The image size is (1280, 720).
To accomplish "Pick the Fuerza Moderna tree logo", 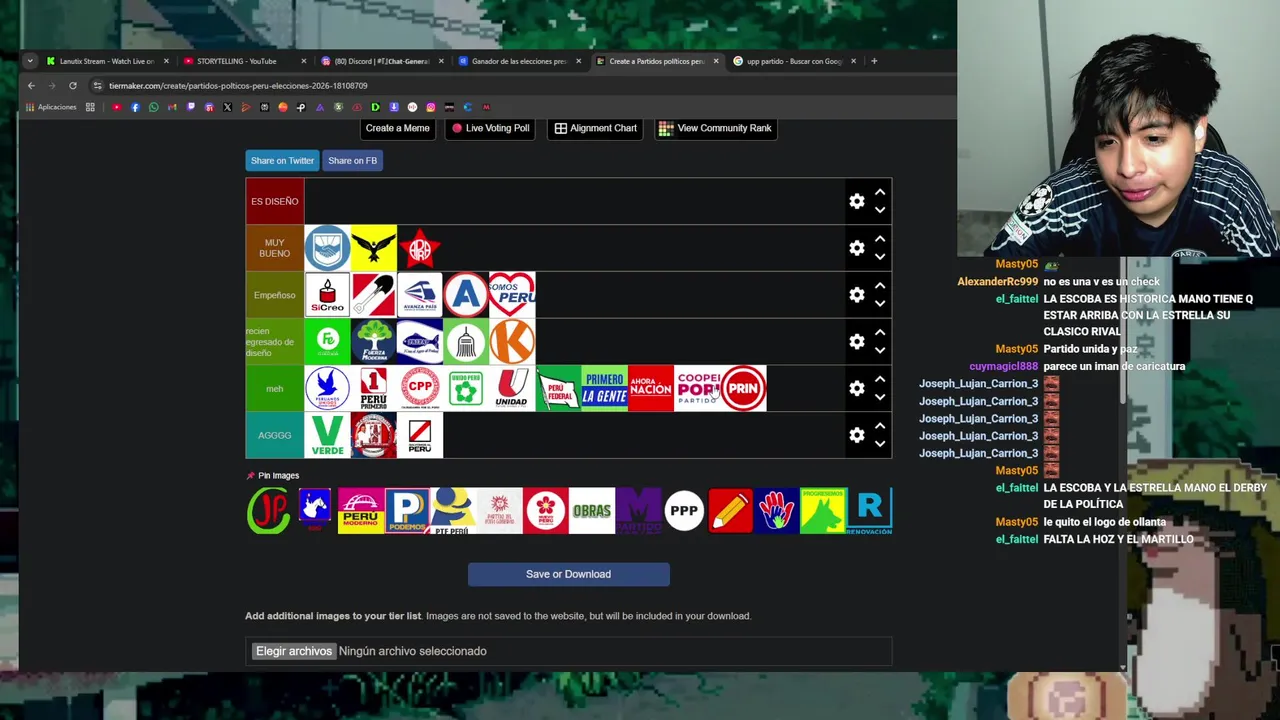I will (x=374, y=341).
